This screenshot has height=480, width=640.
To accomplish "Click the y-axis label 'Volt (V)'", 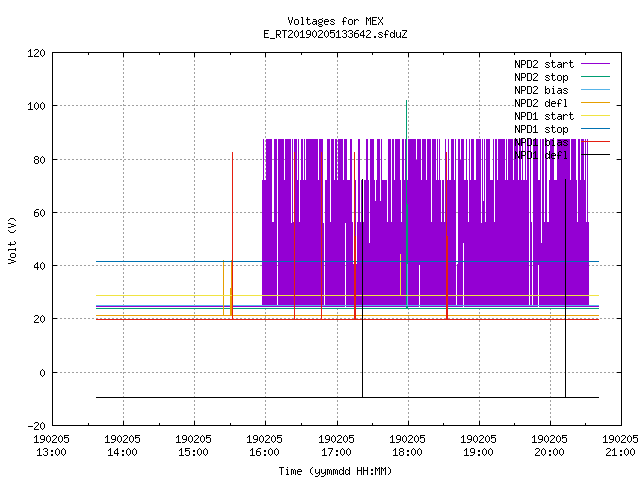I will [x=12, y=240].
